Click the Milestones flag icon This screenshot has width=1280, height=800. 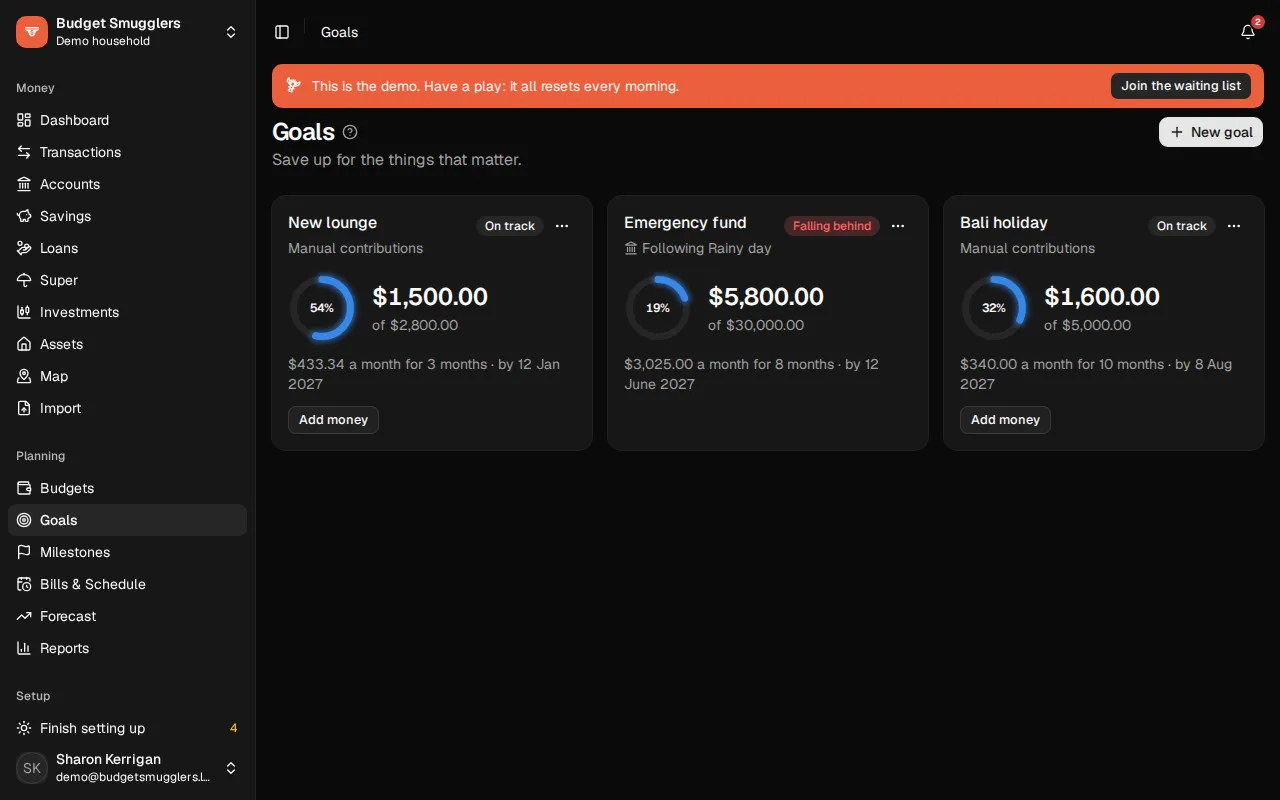pos(24,552)
